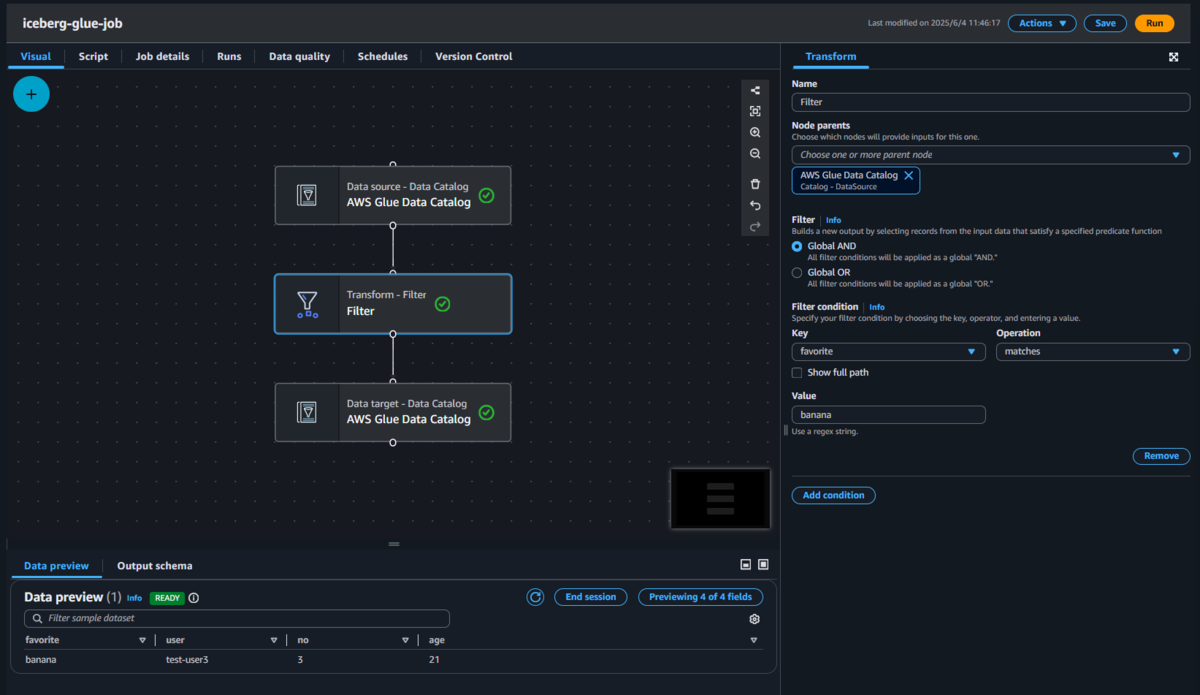The height and width of the screenshot is (695, 1200).
Task: Select the Output schema tab
Action: (155, 566)
